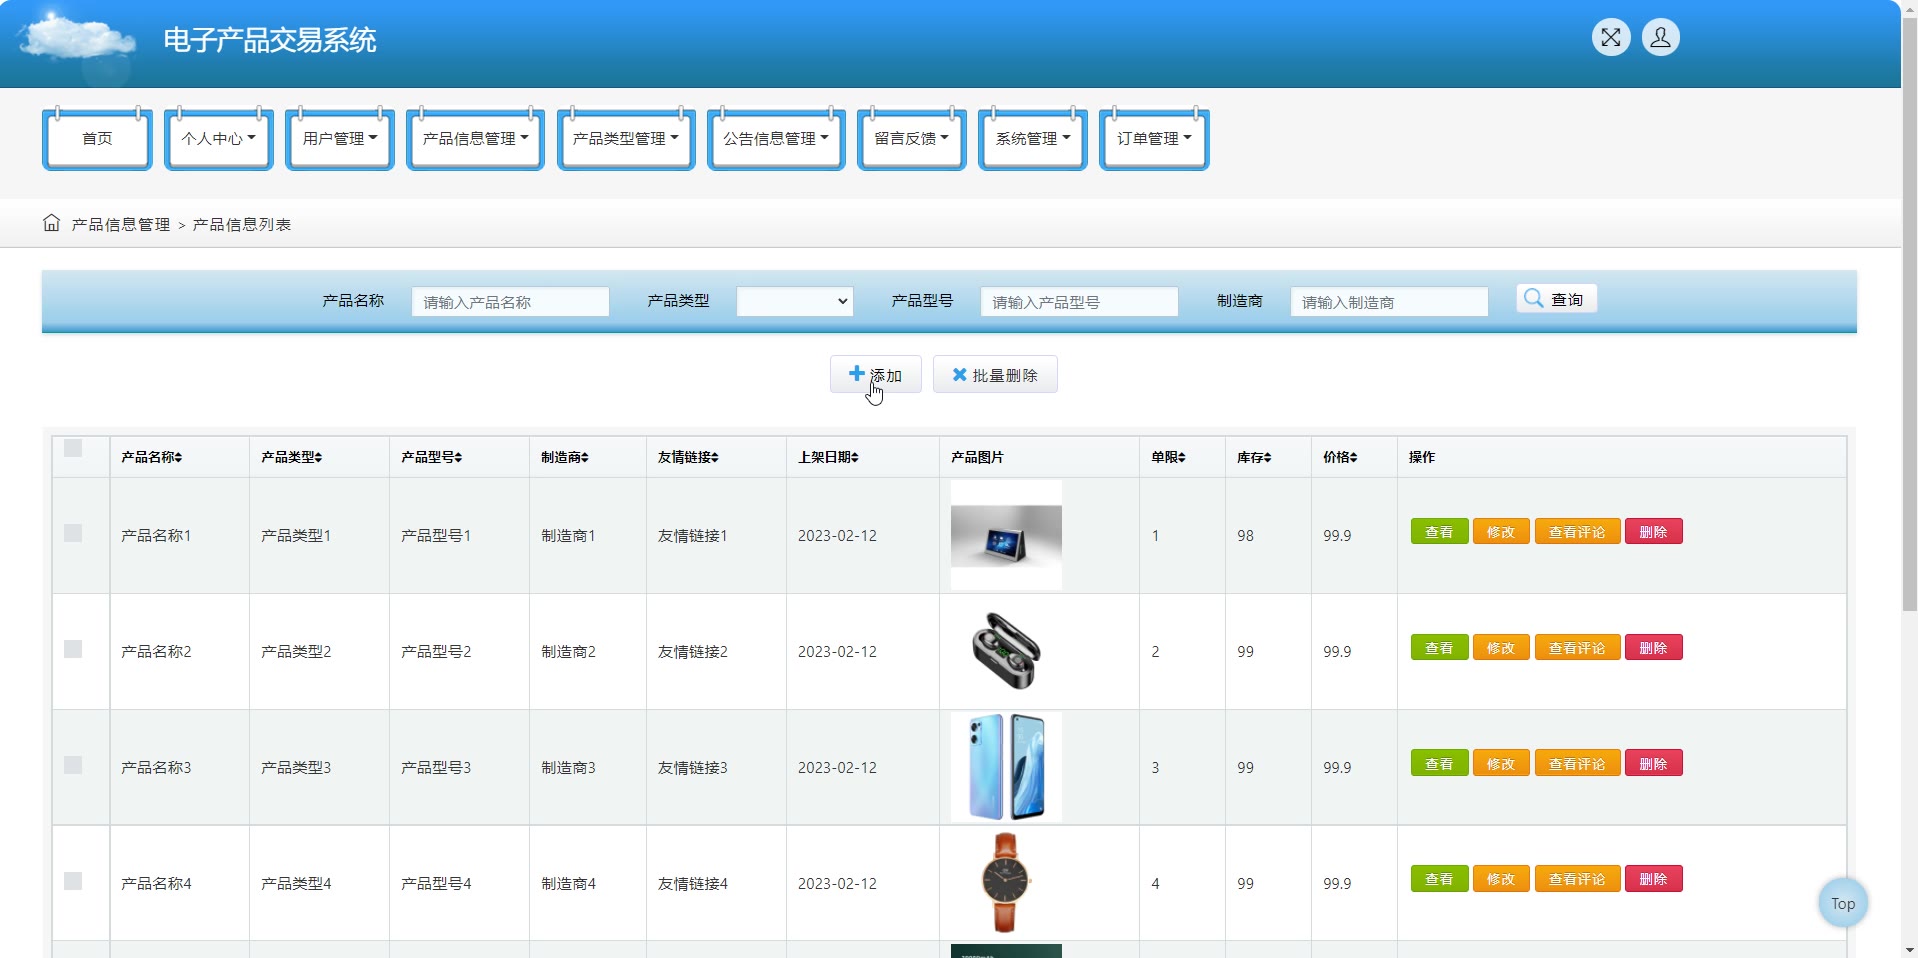Click 删除 for 产品名称4

click(x=1653, y=879)
